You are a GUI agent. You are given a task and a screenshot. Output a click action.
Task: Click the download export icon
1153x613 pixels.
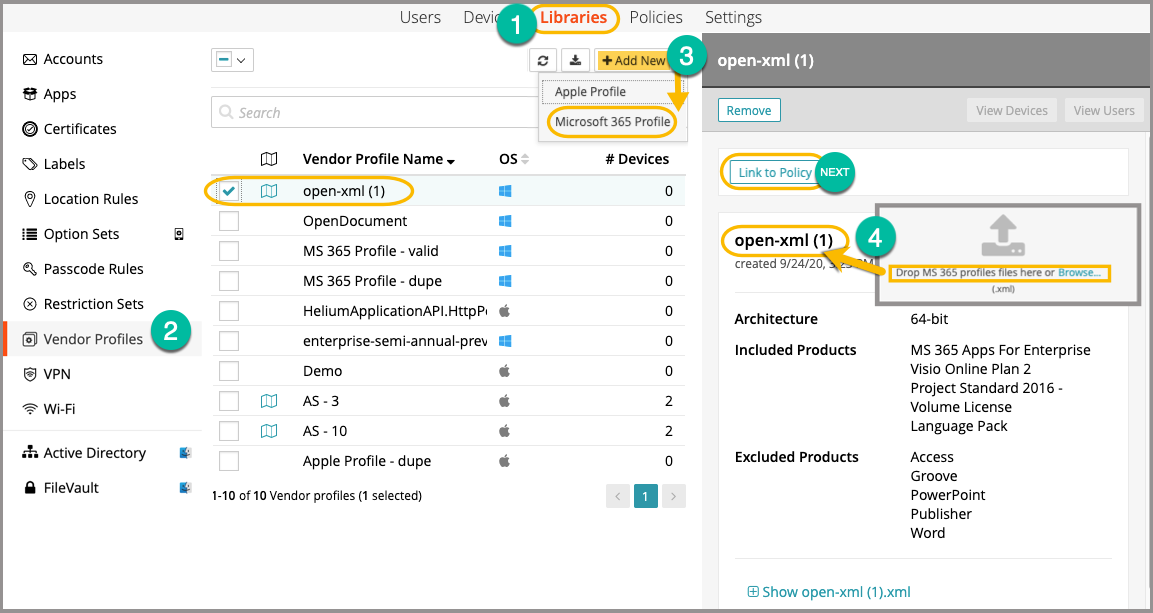point(575,60)
